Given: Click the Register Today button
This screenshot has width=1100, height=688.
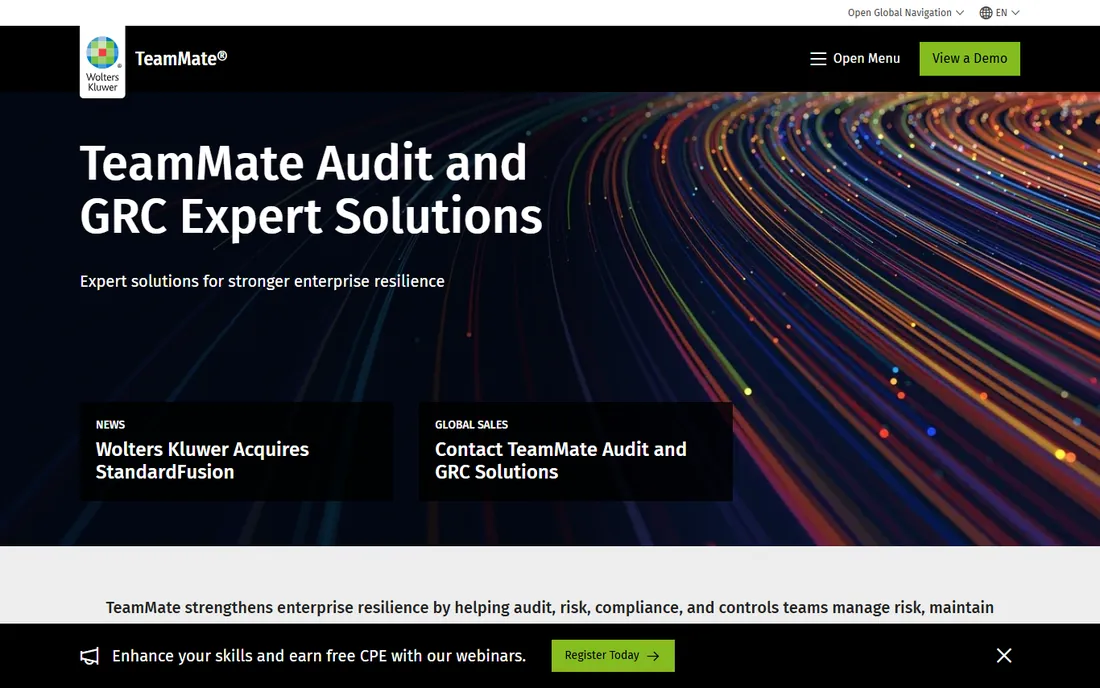Looking at the screenshot, I should pos(613,656).
